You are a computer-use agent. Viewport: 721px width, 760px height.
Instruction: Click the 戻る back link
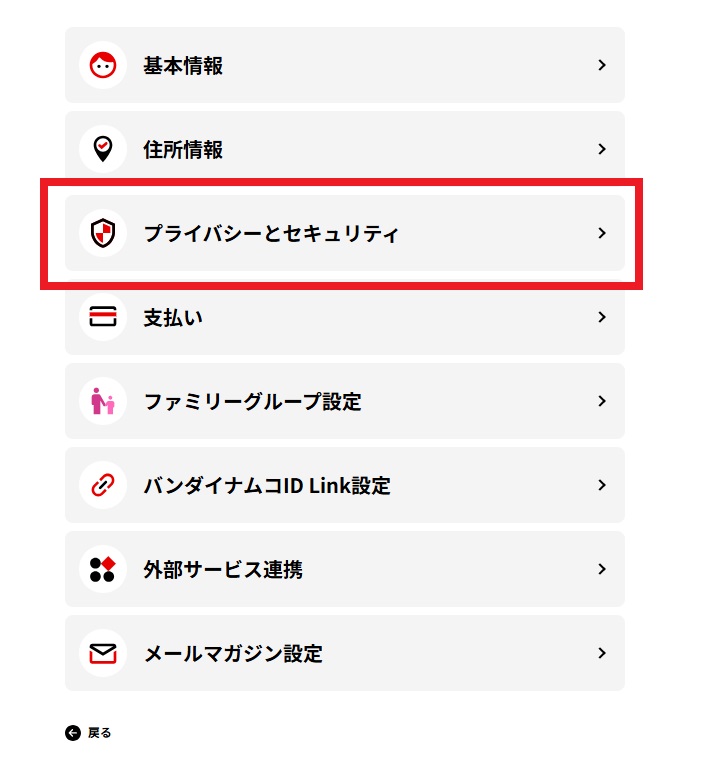coord(100,733)
